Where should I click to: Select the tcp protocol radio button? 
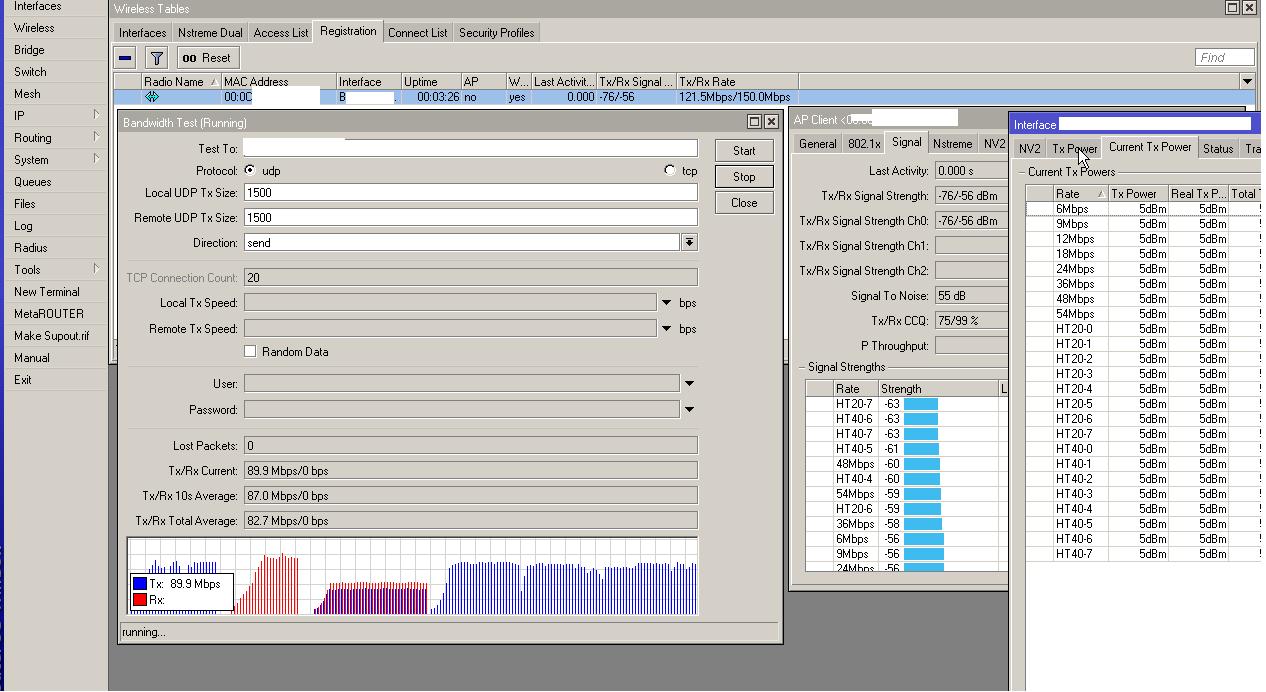(670, 170)
